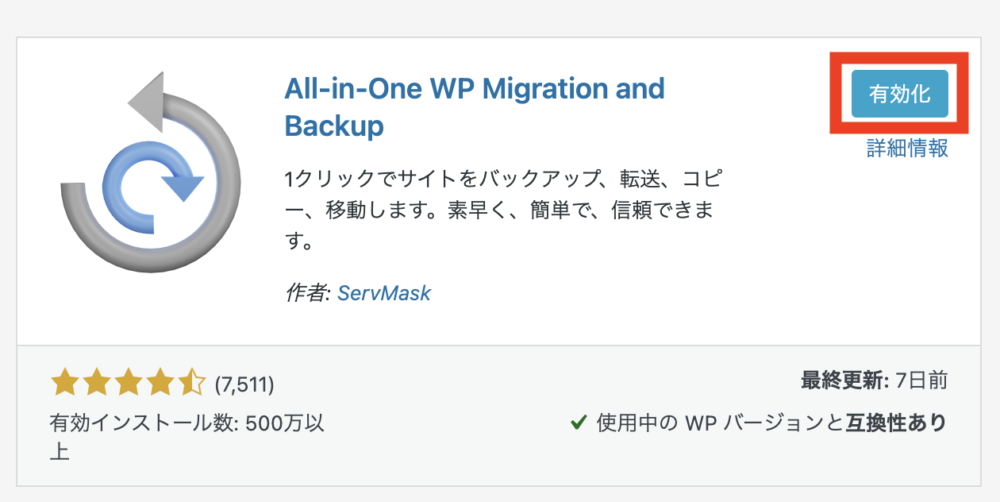Open the 詳細情報 details link
Image resolution: width=1000 pixels, height=502 pixels.
tap(908, 148)
